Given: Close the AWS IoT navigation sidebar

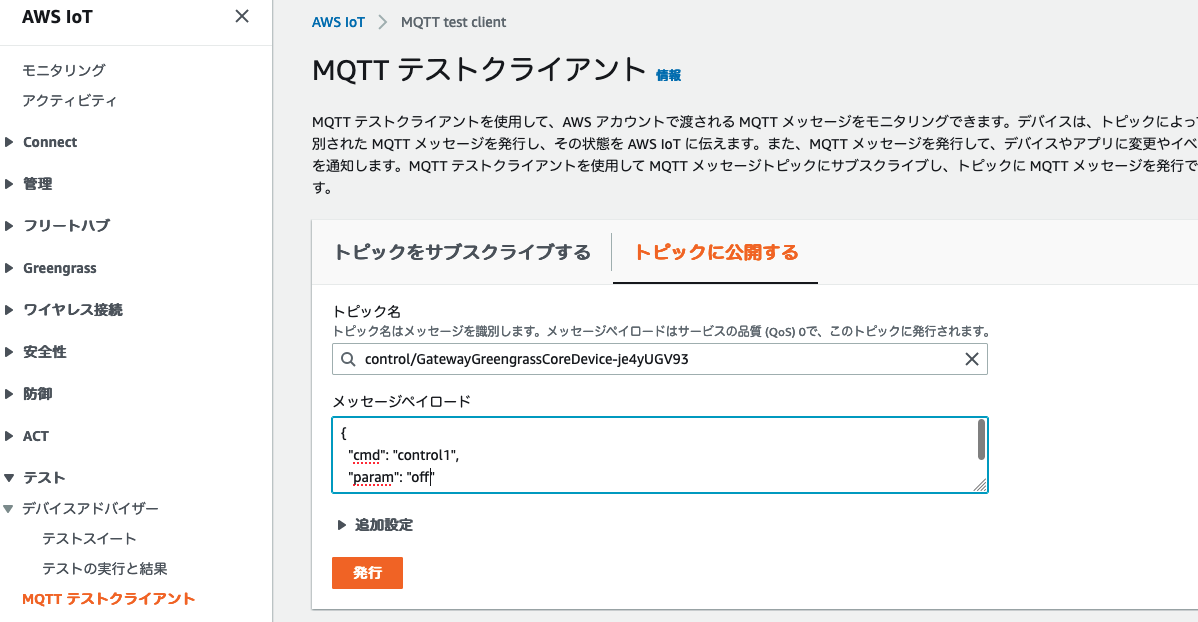Looking at the screenshot, I should click(x=241, y=16).
